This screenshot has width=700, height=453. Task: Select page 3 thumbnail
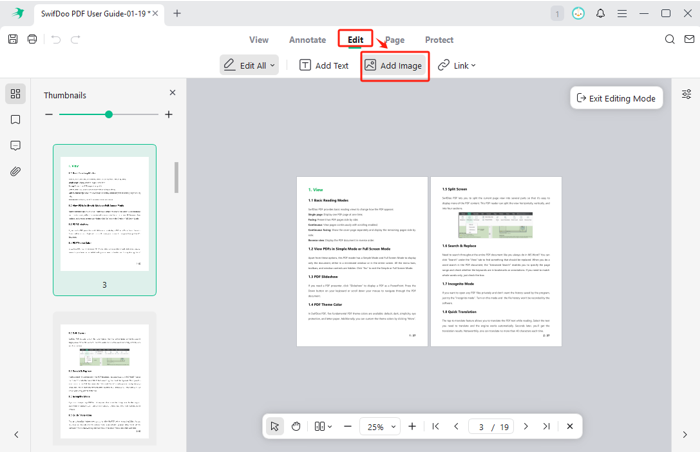104,220
